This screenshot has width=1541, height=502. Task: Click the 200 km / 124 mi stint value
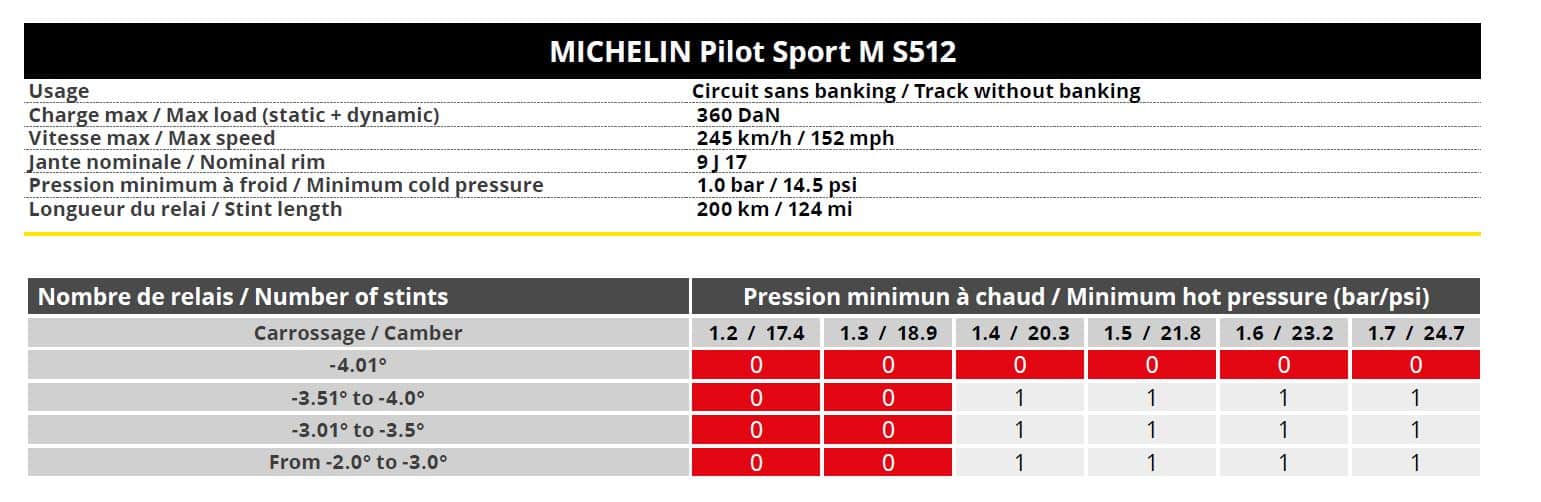pyautogui.click(x=775, y=209)
